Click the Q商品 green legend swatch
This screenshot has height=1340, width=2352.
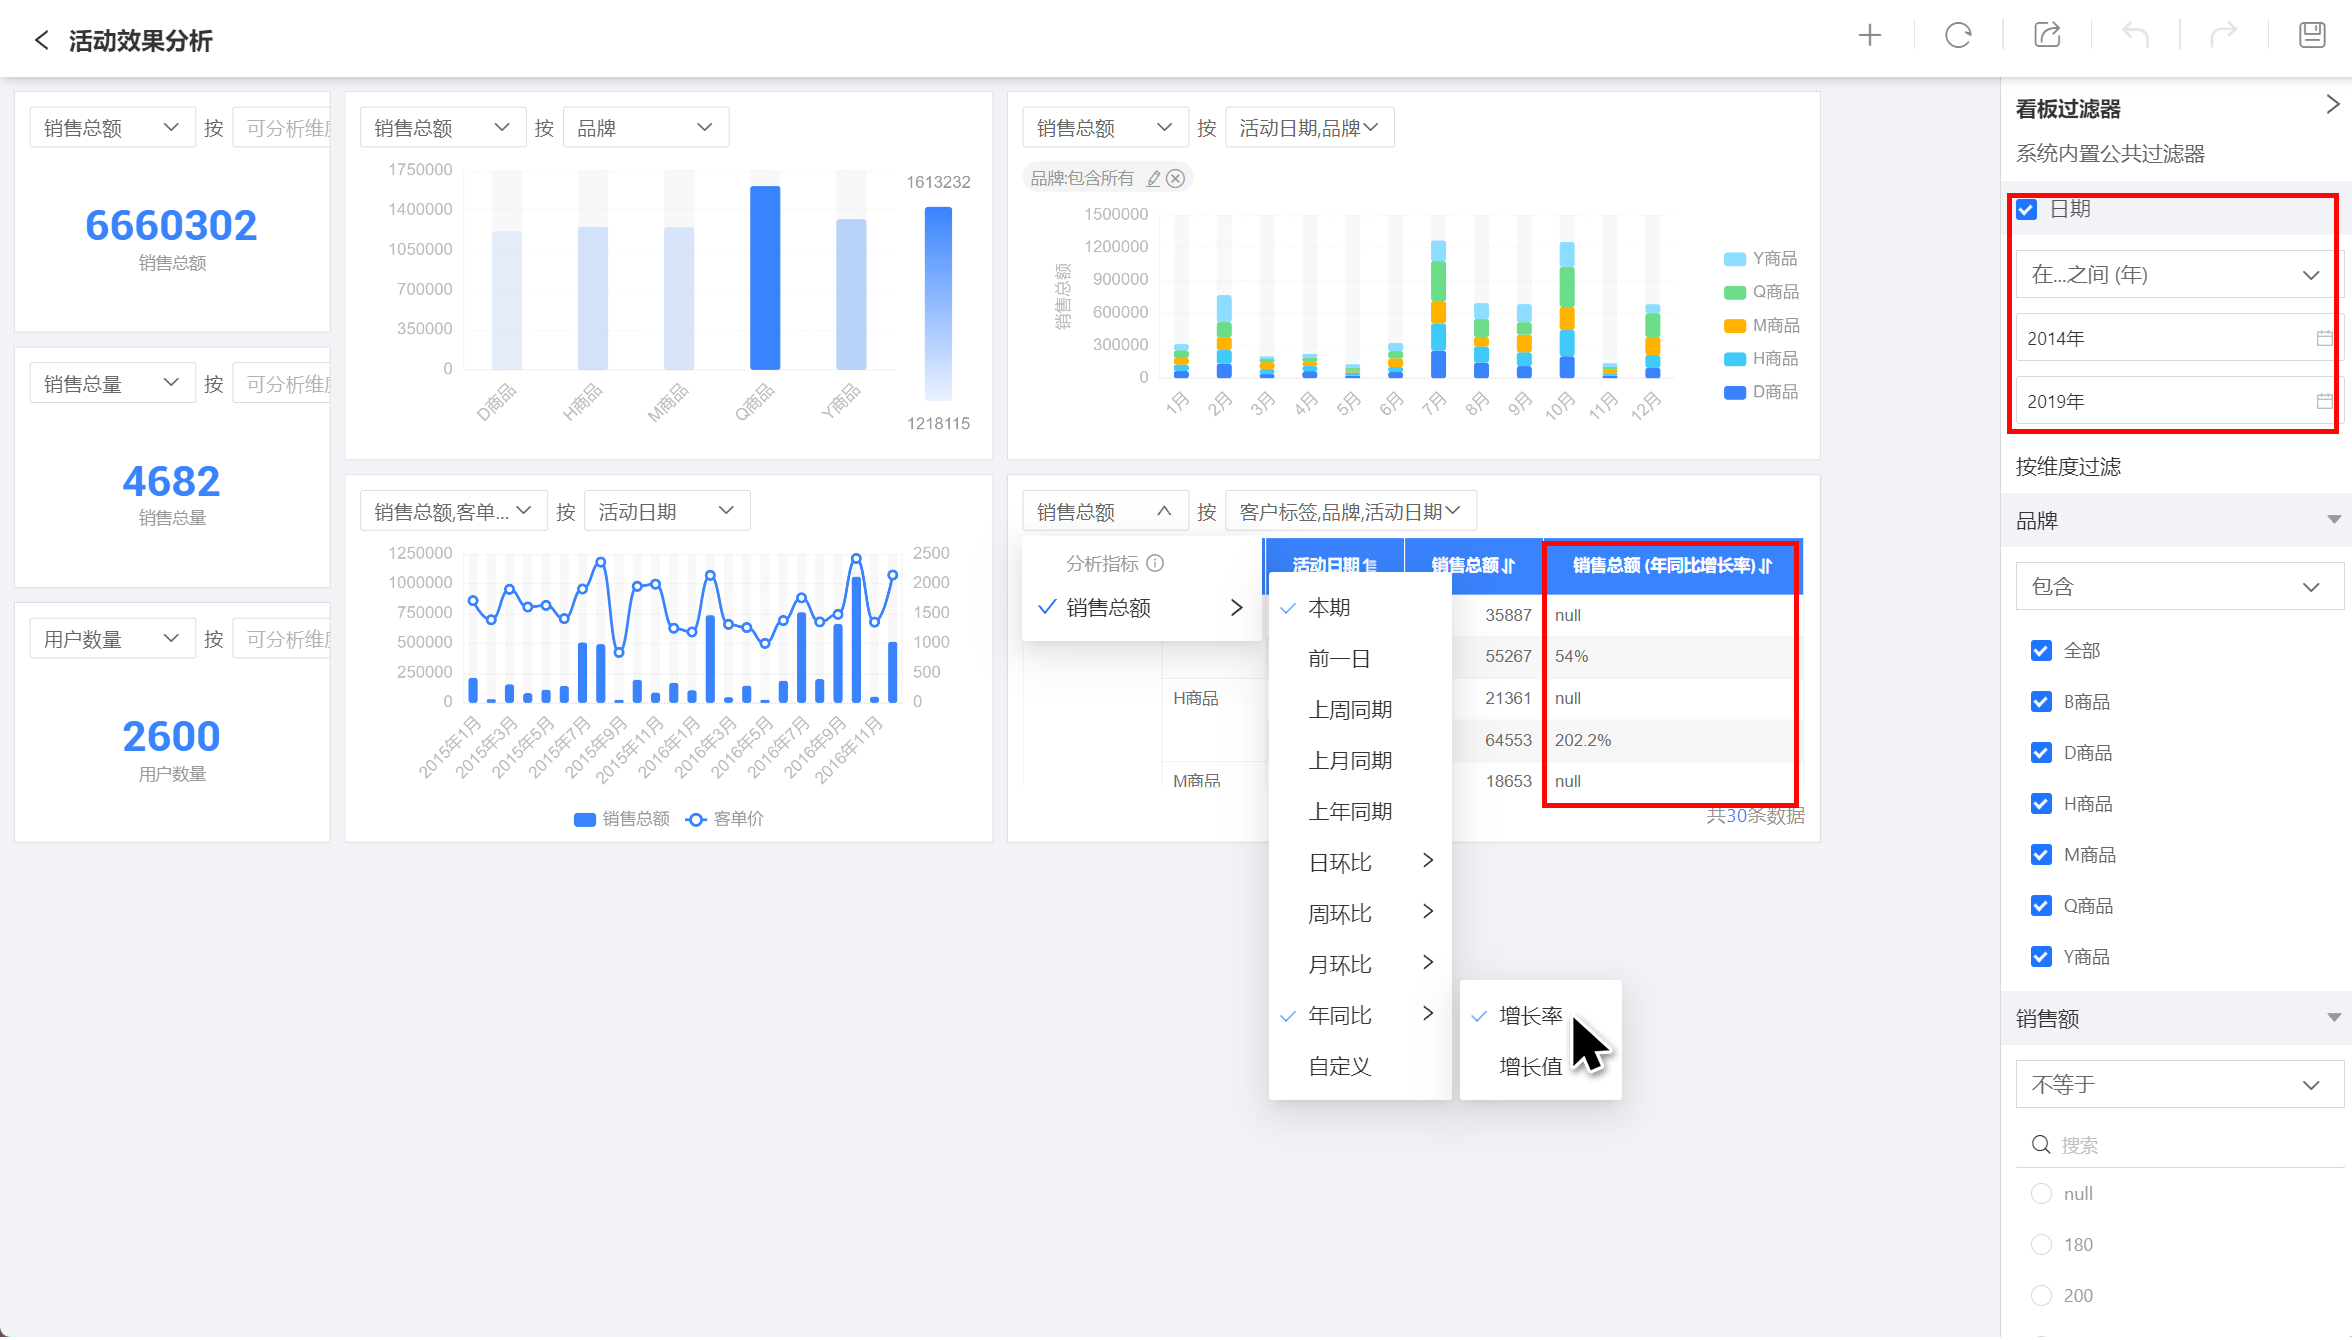pos(1734,292)
